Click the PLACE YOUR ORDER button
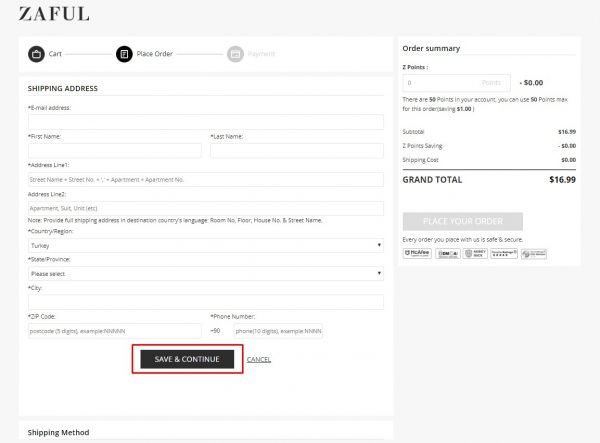This screenshot has height=443, width=600. click(x=463, y=221)
